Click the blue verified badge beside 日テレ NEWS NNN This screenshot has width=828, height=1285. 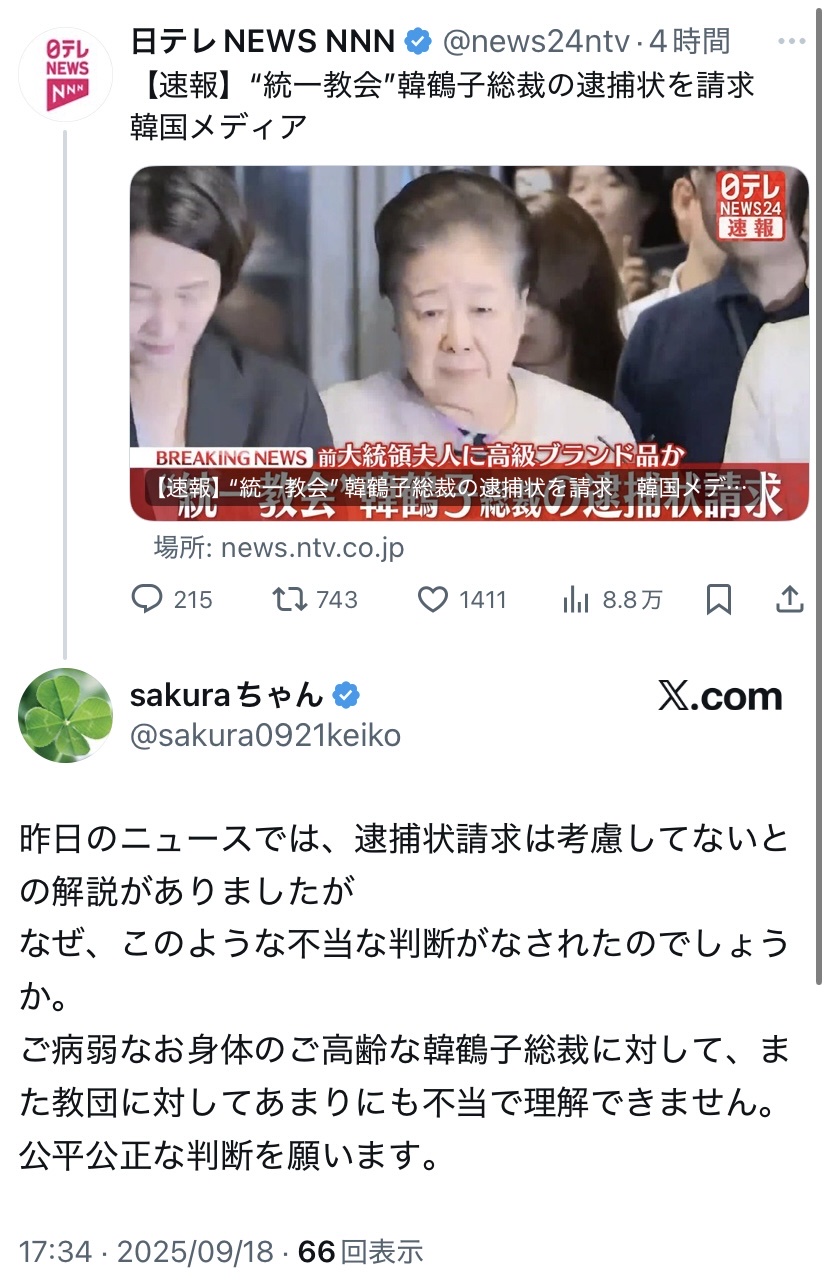click(418, 41)
